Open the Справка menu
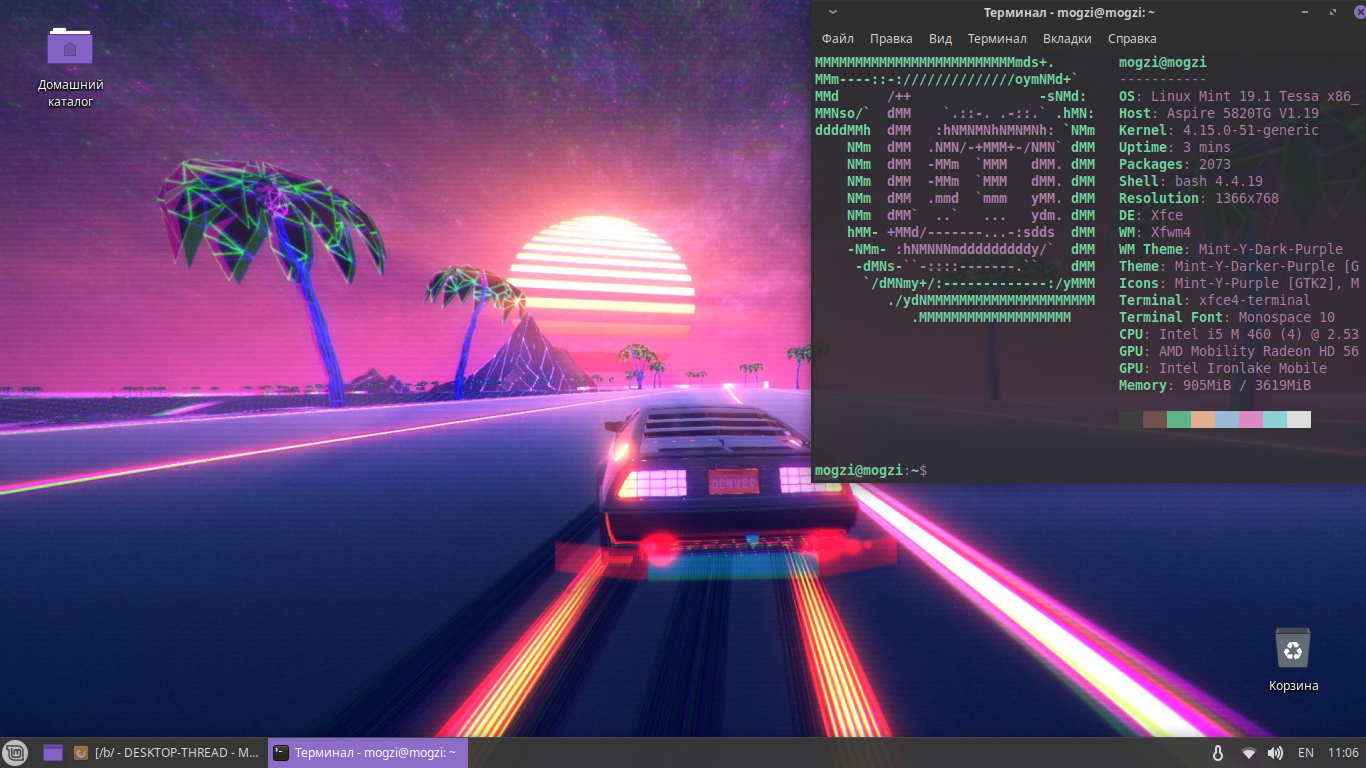The height and width of the screenshot is (768, 1366). [1132, 39]
